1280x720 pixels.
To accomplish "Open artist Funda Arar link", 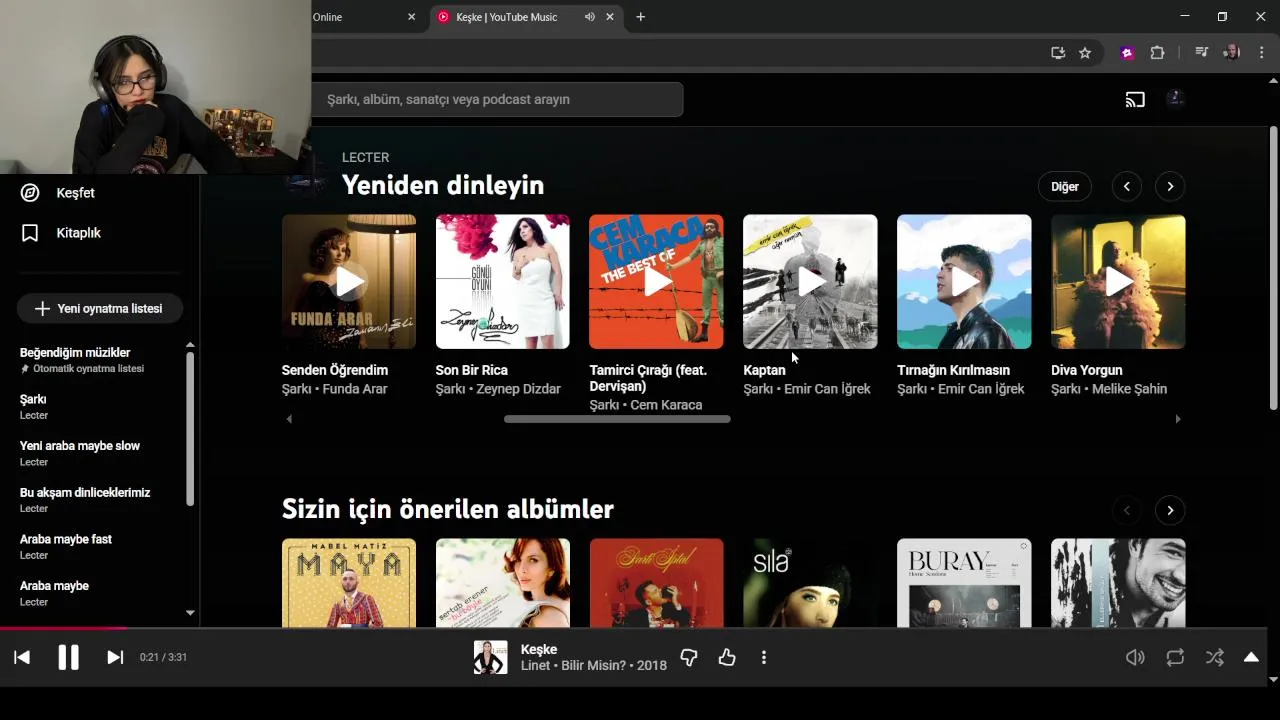I will pyautogui.click(x=354, y=389).
